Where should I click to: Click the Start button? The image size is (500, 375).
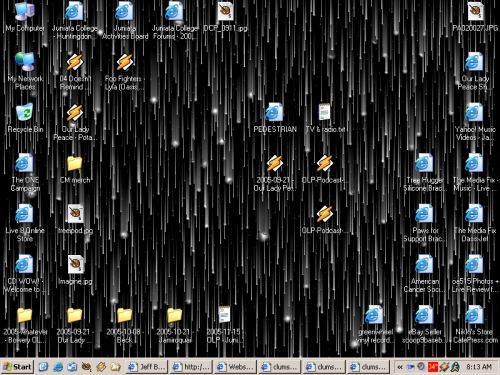pos(17,367)
